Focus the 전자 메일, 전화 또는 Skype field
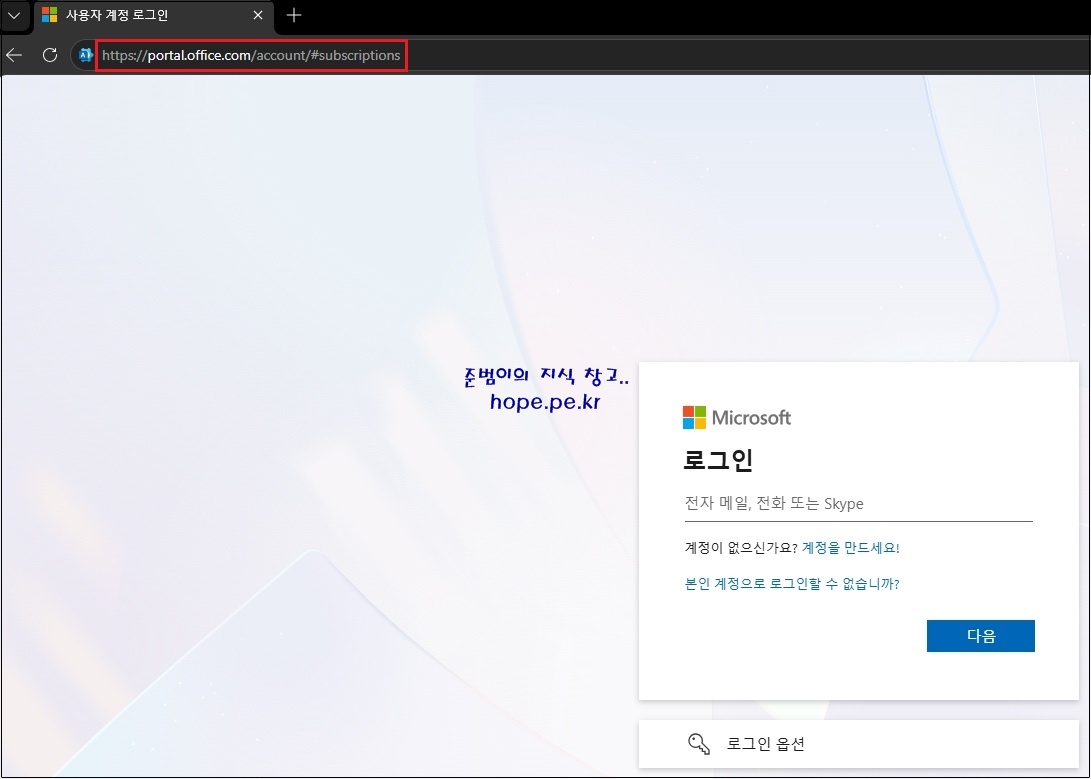1091x779 pixels. click(858, 504)
